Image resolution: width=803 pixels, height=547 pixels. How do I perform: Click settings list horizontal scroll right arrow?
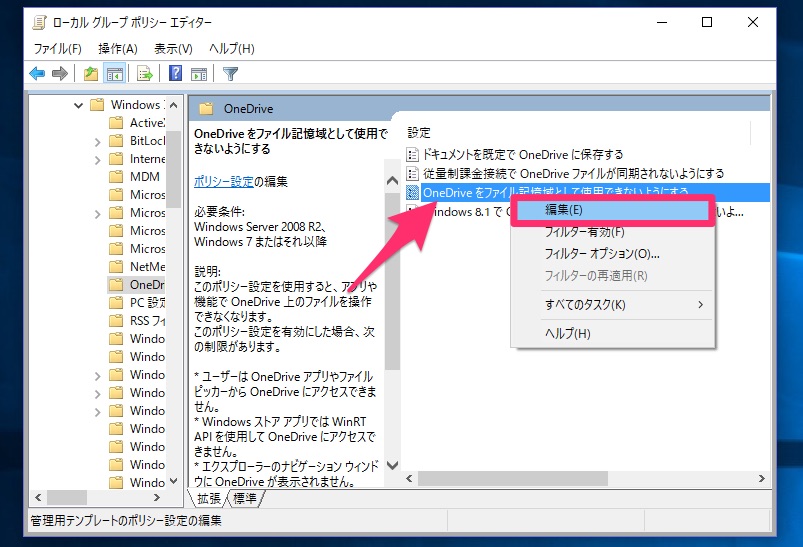pos(762,478)
